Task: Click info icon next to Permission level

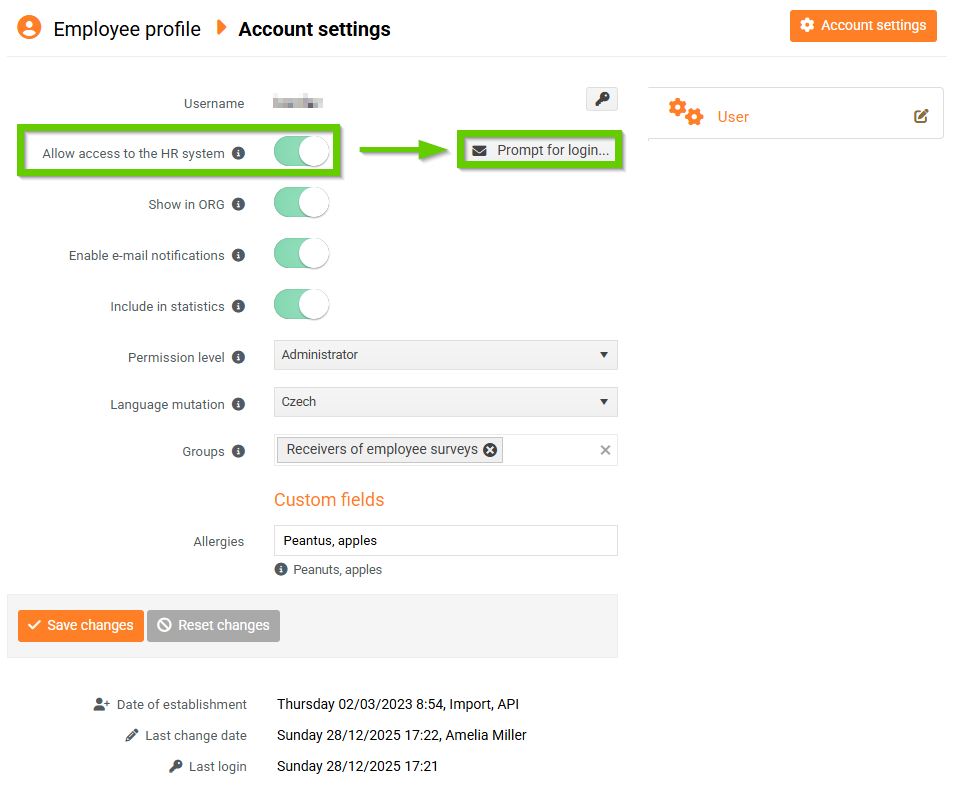Action: pos(238,357)
